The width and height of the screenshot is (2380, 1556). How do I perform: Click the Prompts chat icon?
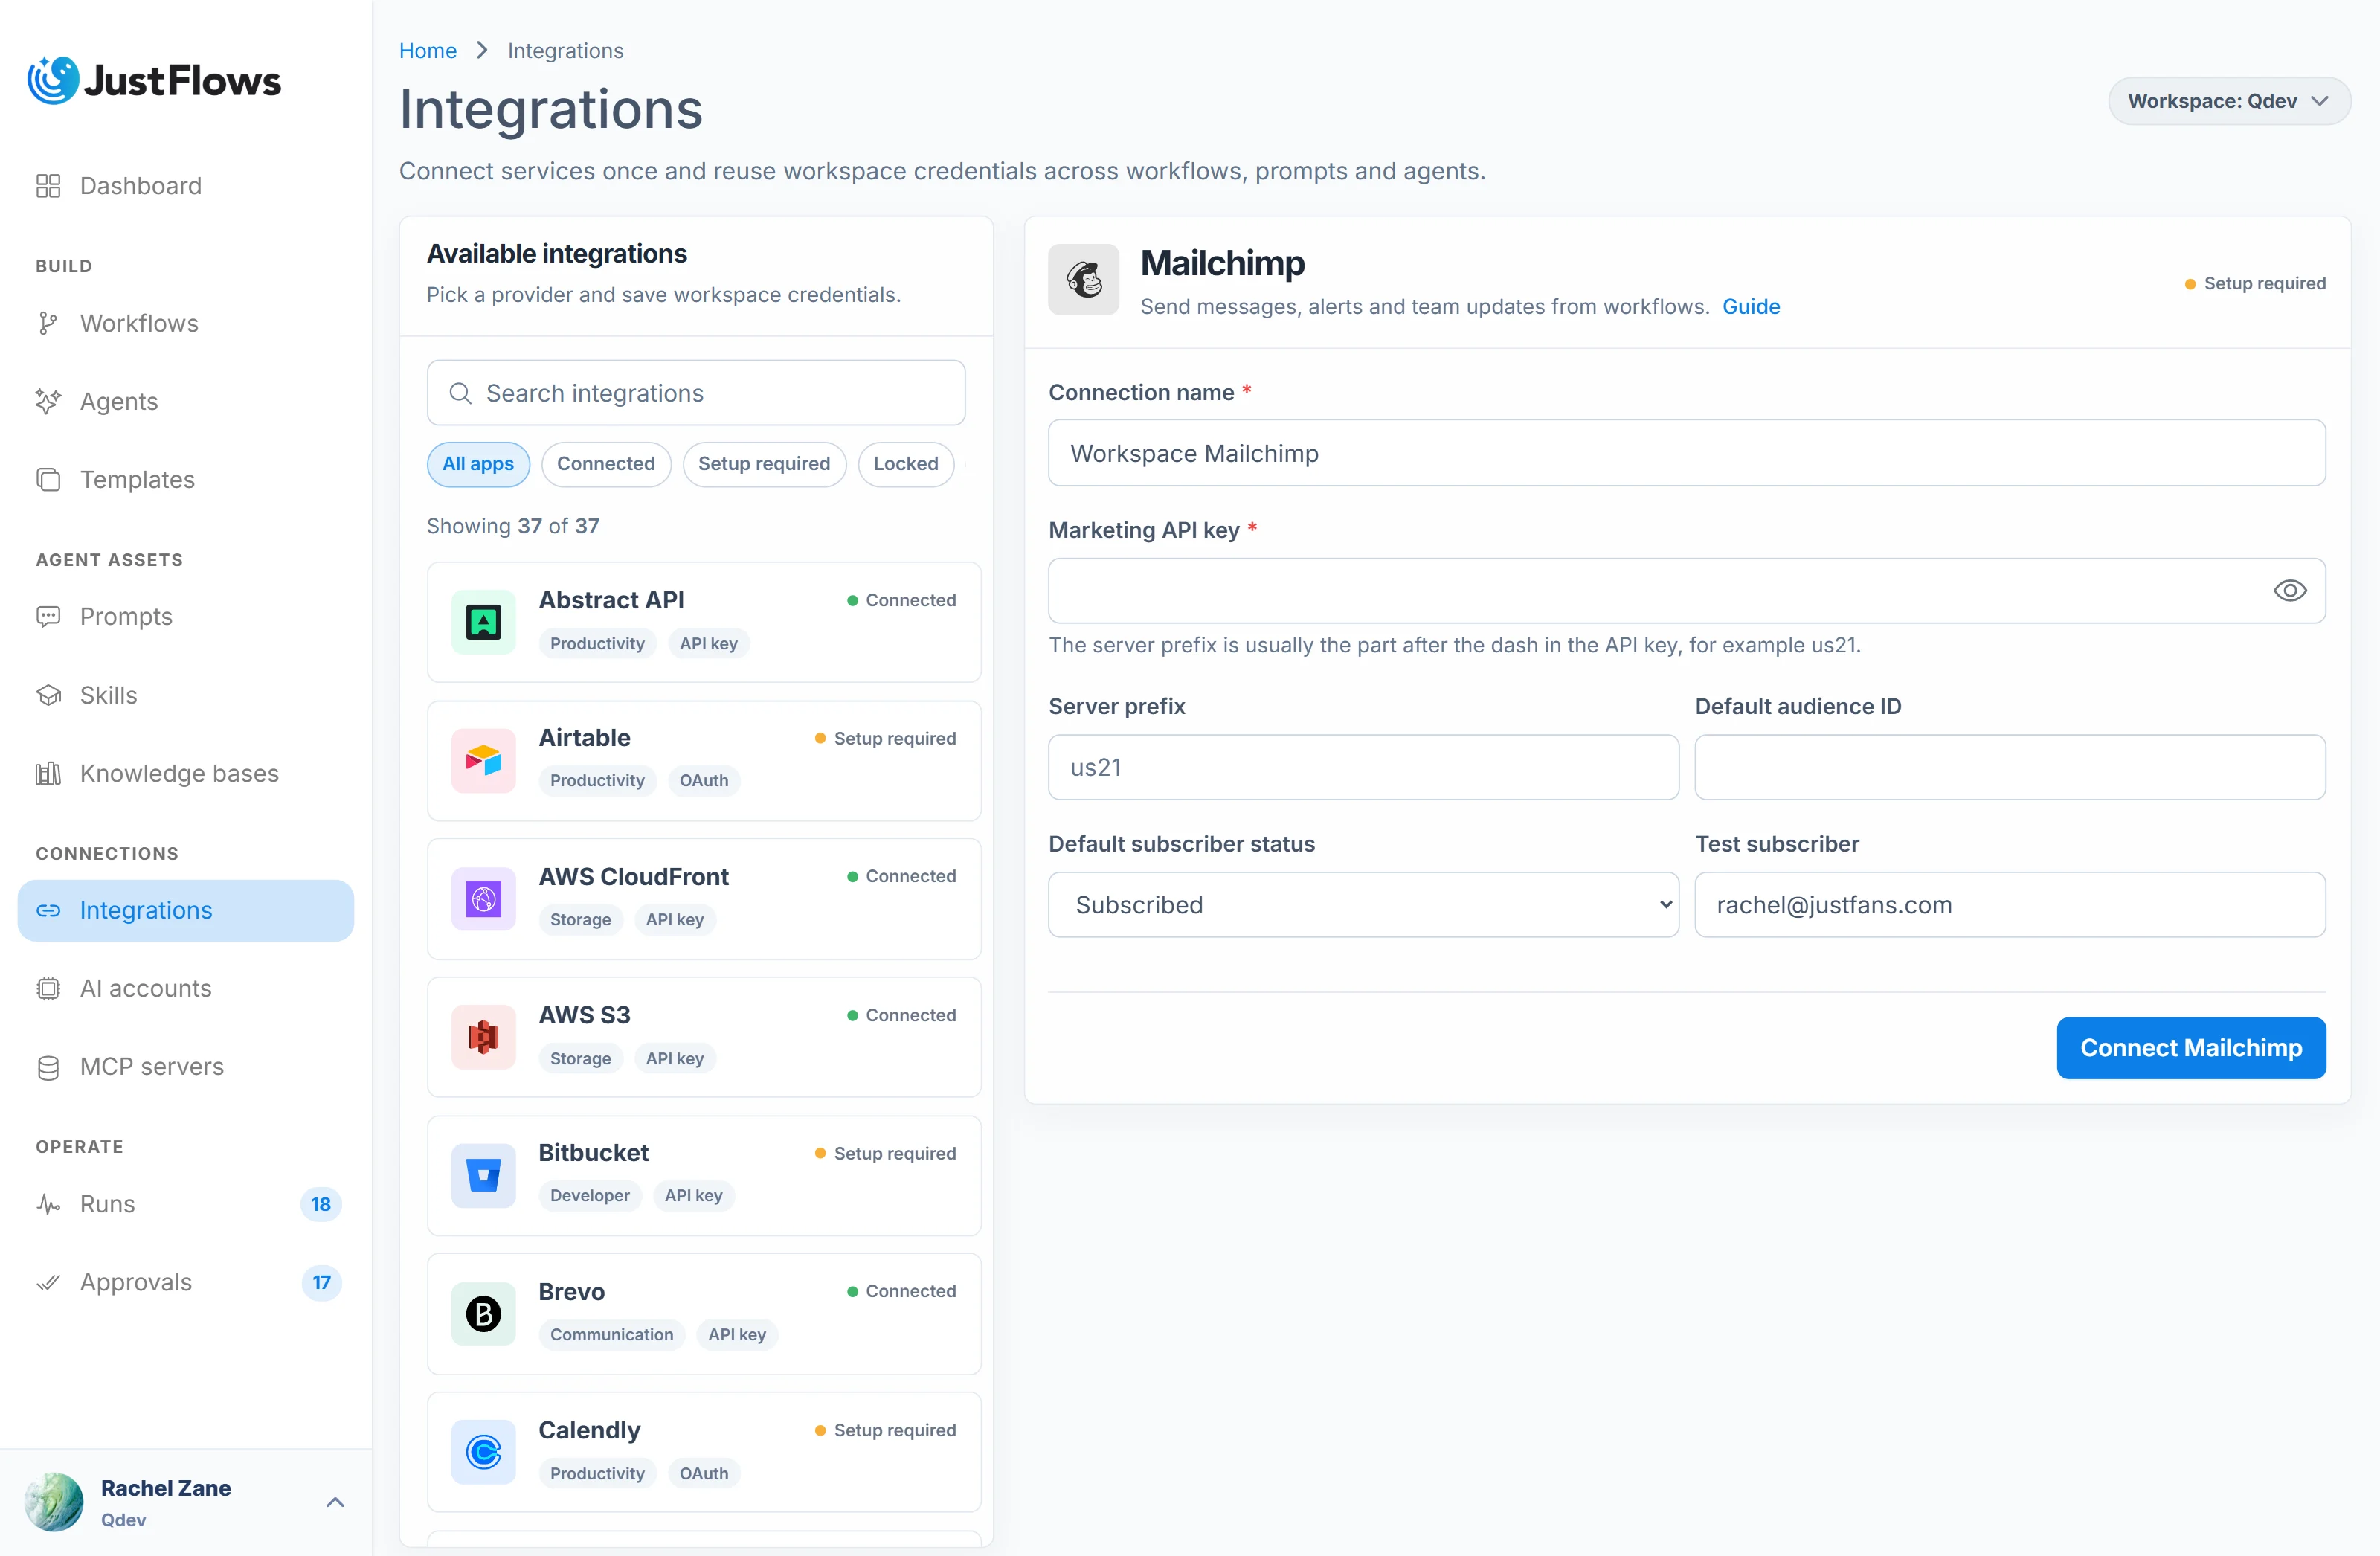click(x=48, y=617)
